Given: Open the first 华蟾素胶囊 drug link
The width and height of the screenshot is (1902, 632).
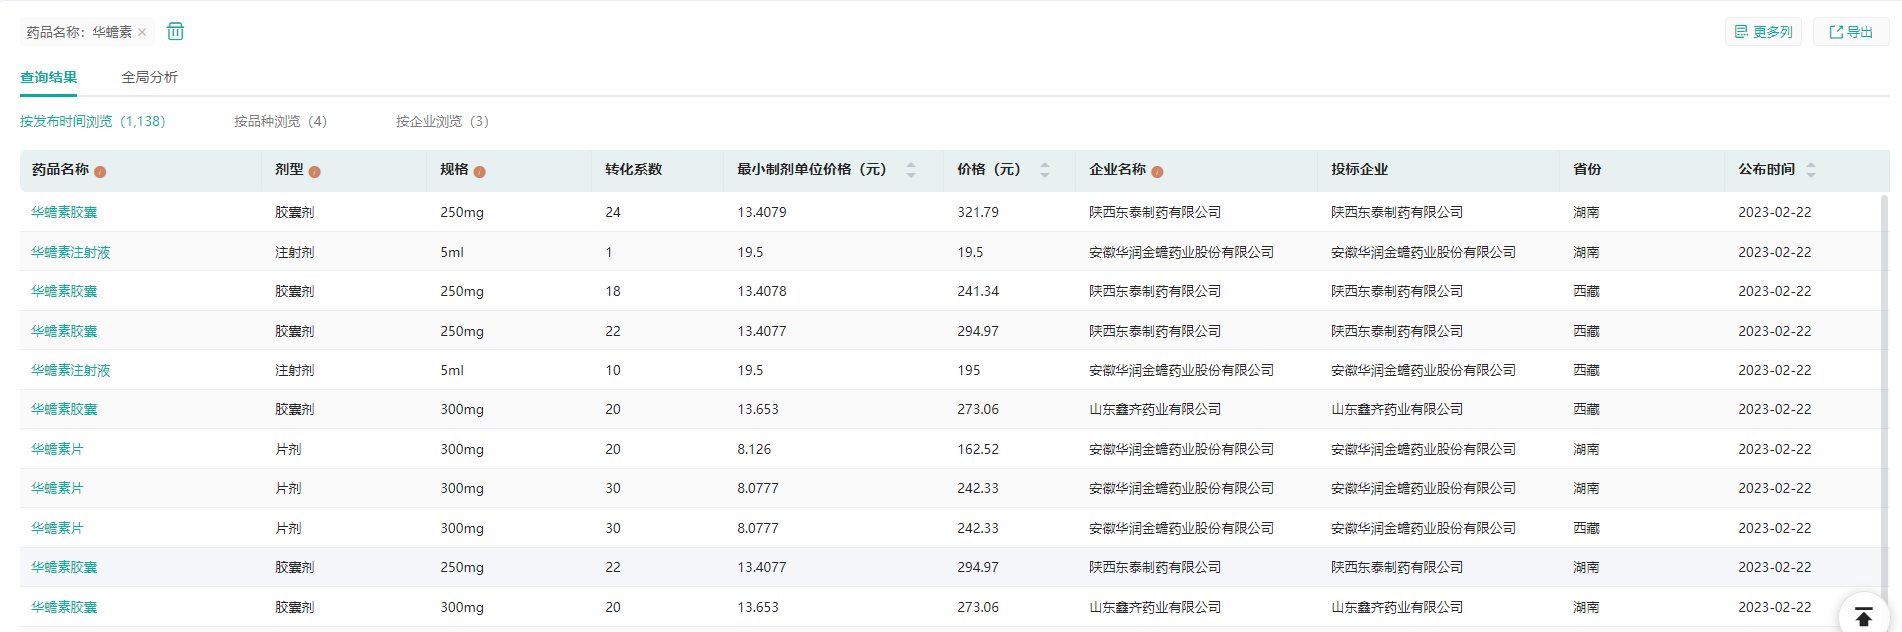Looking at the screenshot, I should click(64, 212).
